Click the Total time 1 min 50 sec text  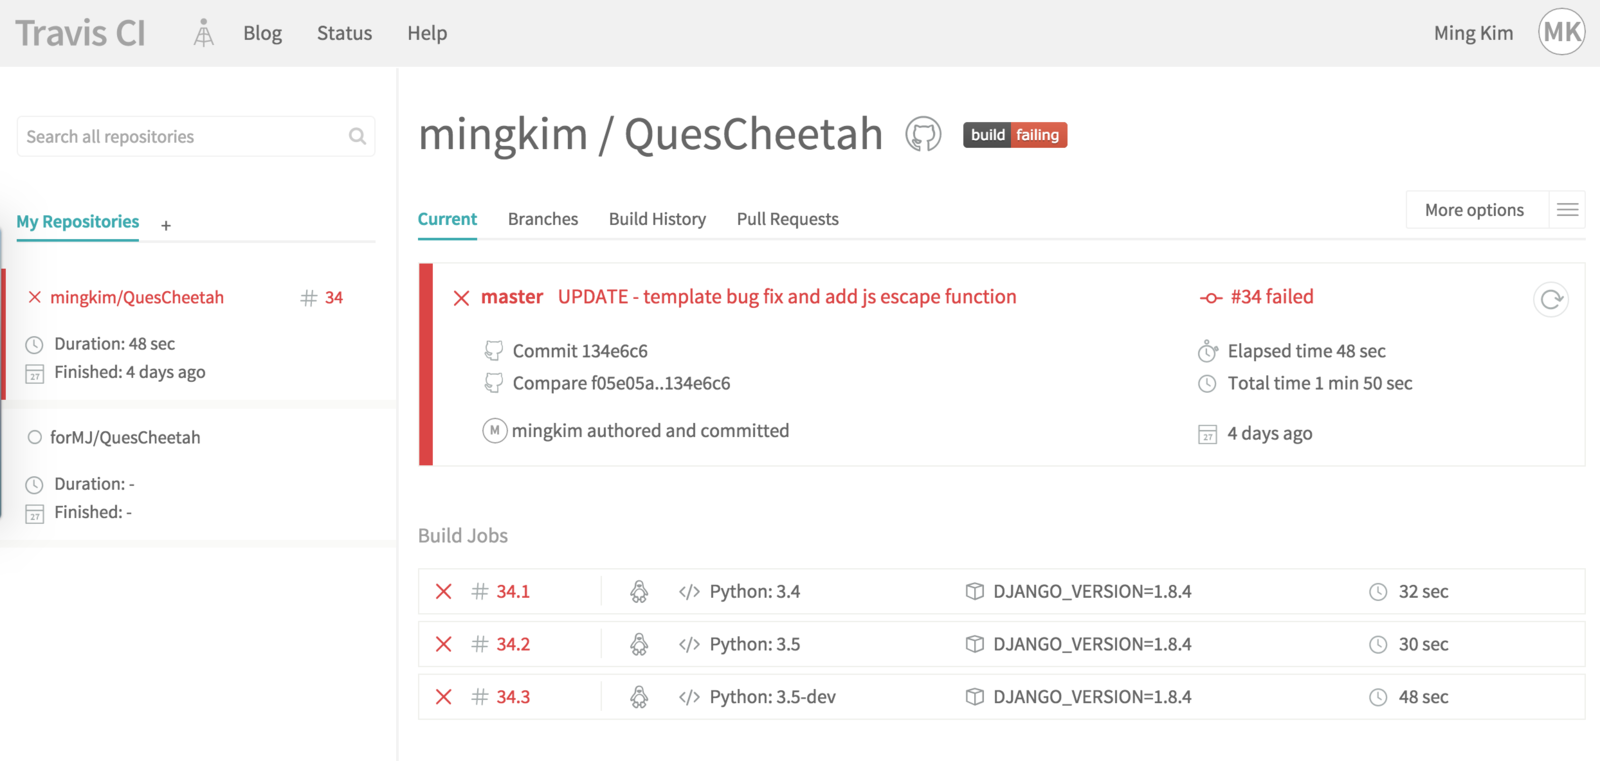[1320, 383]
